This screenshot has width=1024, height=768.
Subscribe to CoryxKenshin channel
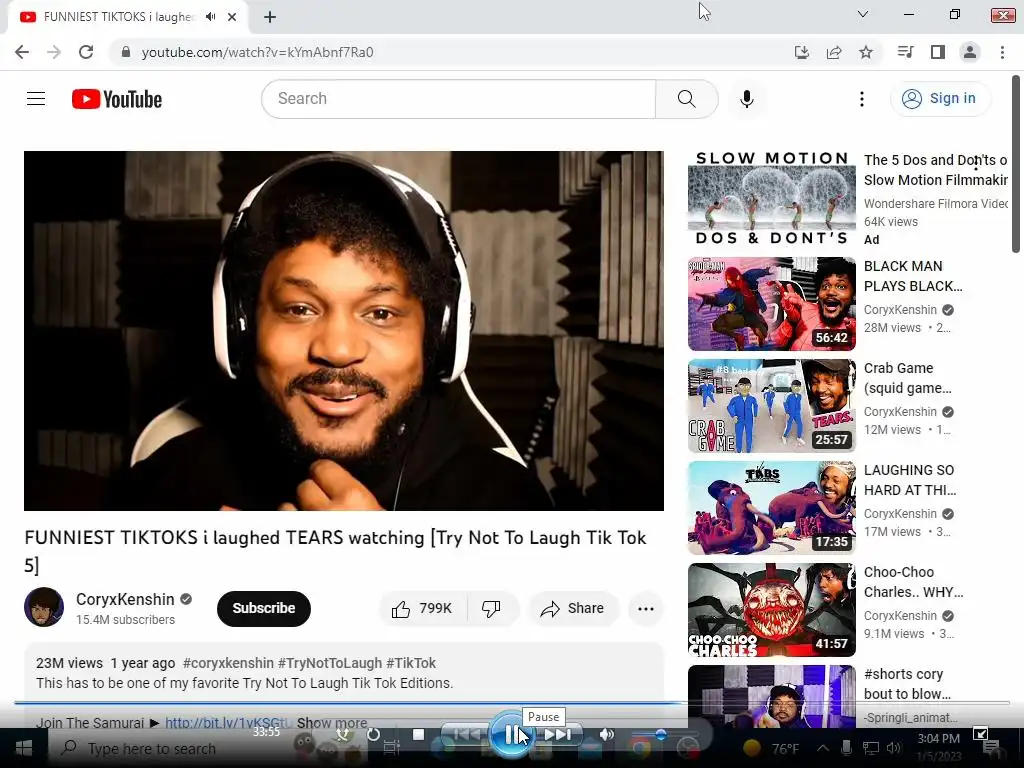point(264,609)
